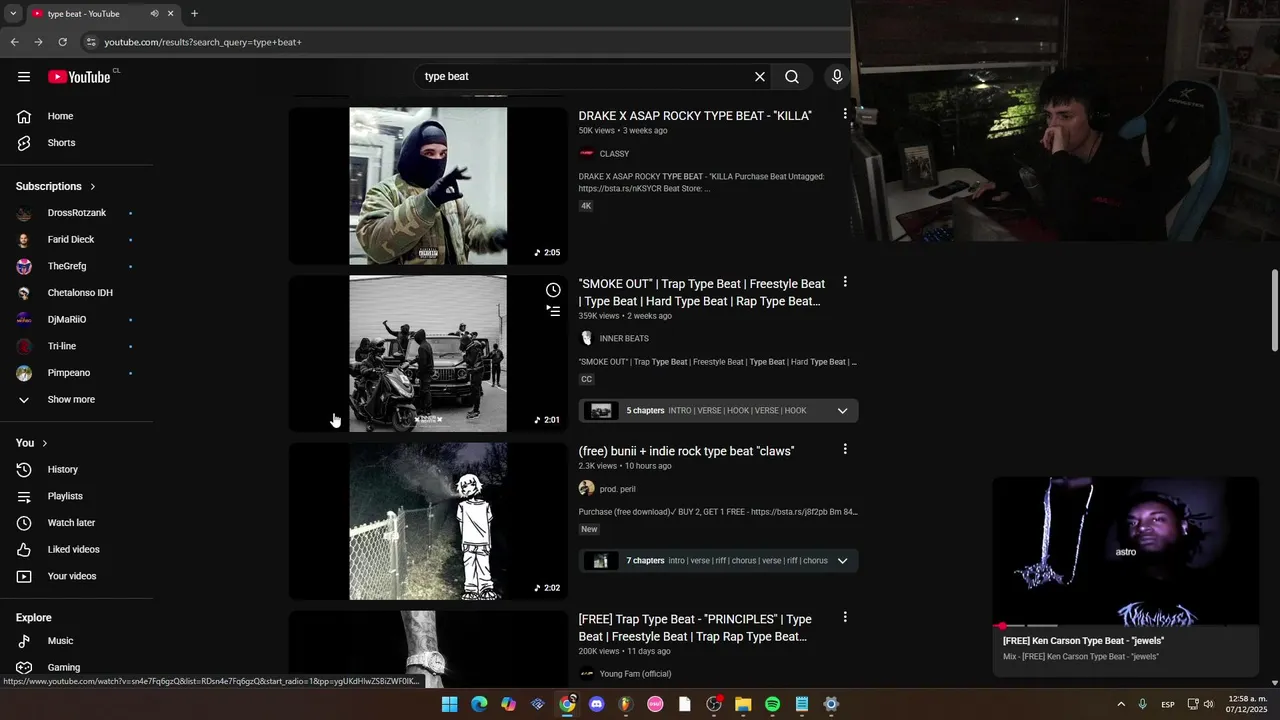Viewport: 1280px width, 720px height.
Task: Open more options for 'PRINCIPLES' video
Action: [845, 618]
